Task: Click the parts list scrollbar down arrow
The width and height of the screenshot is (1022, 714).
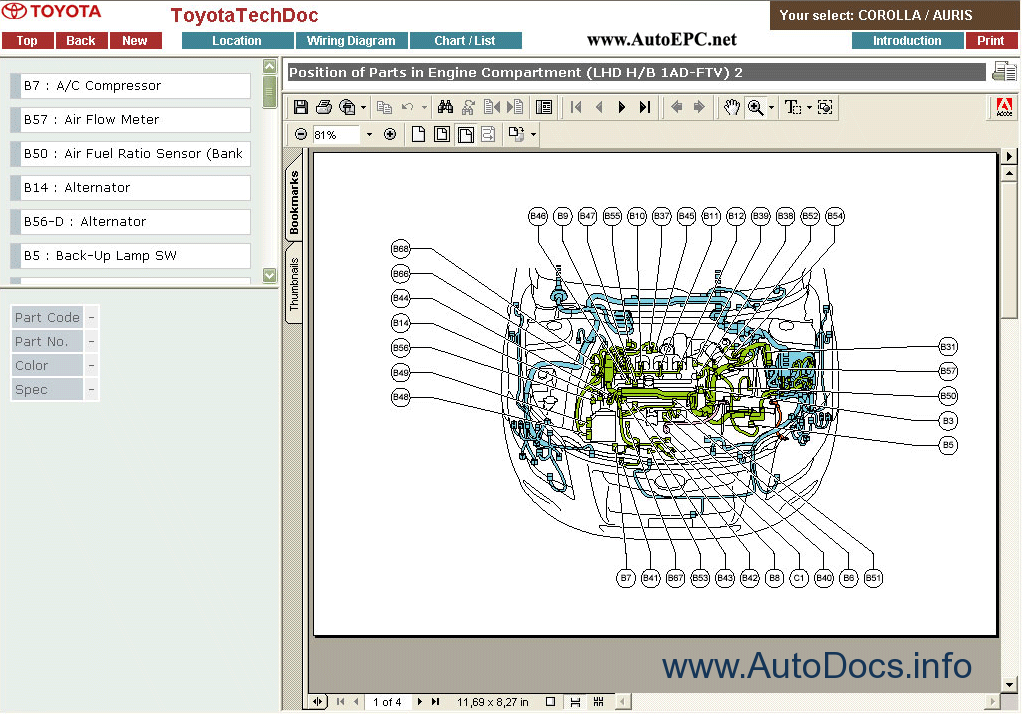Action: pyautogui.click(x=270, y=275)
